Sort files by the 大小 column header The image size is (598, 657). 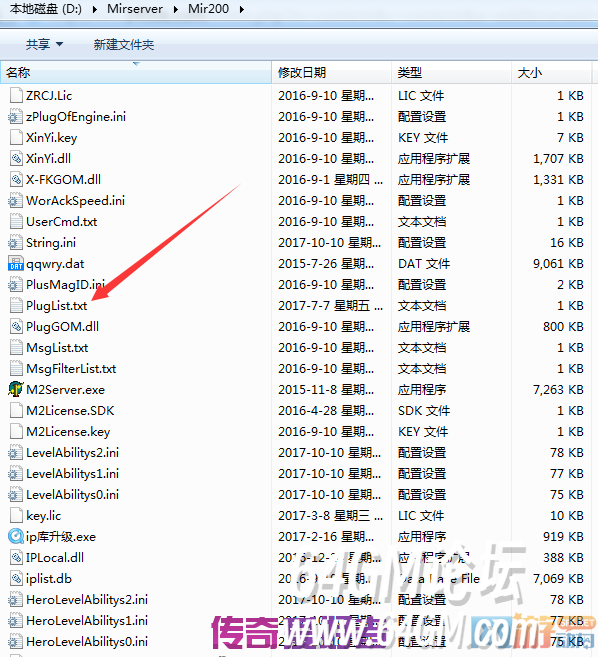pos(551,72)
